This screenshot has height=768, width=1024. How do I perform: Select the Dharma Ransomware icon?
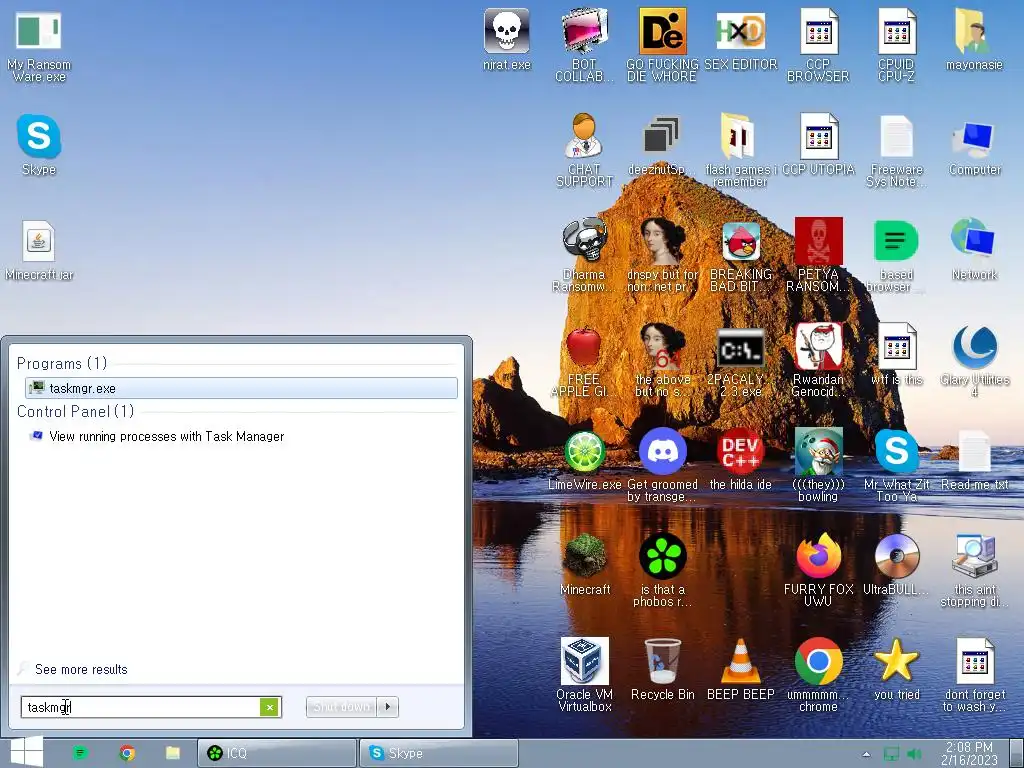[x=584, y=255]
